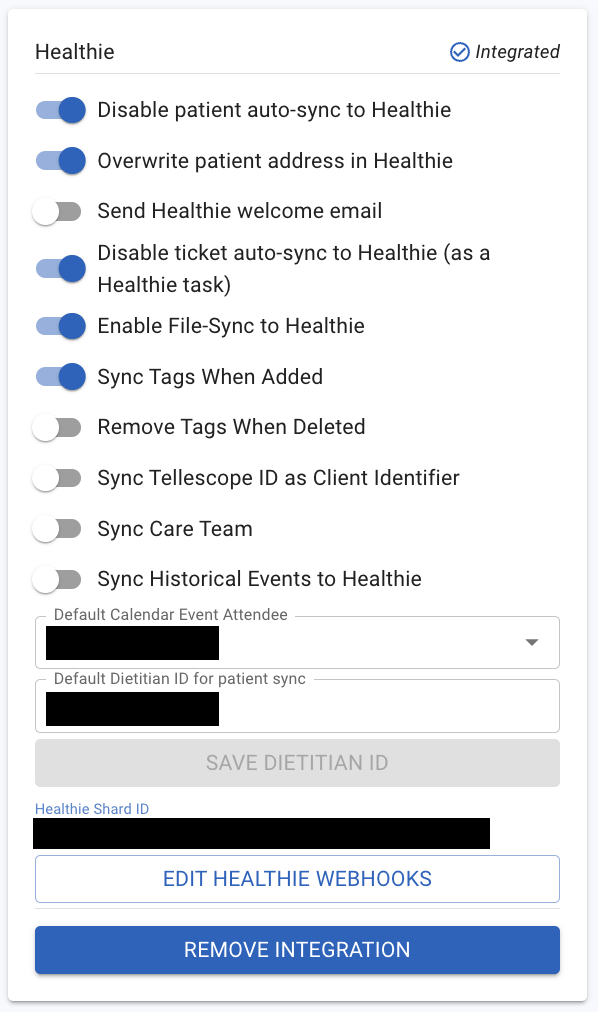The height and width of the screenshot is (1012, 598).
Task: Toggle Overwrite patient address in Healthie
Action: 60,161
